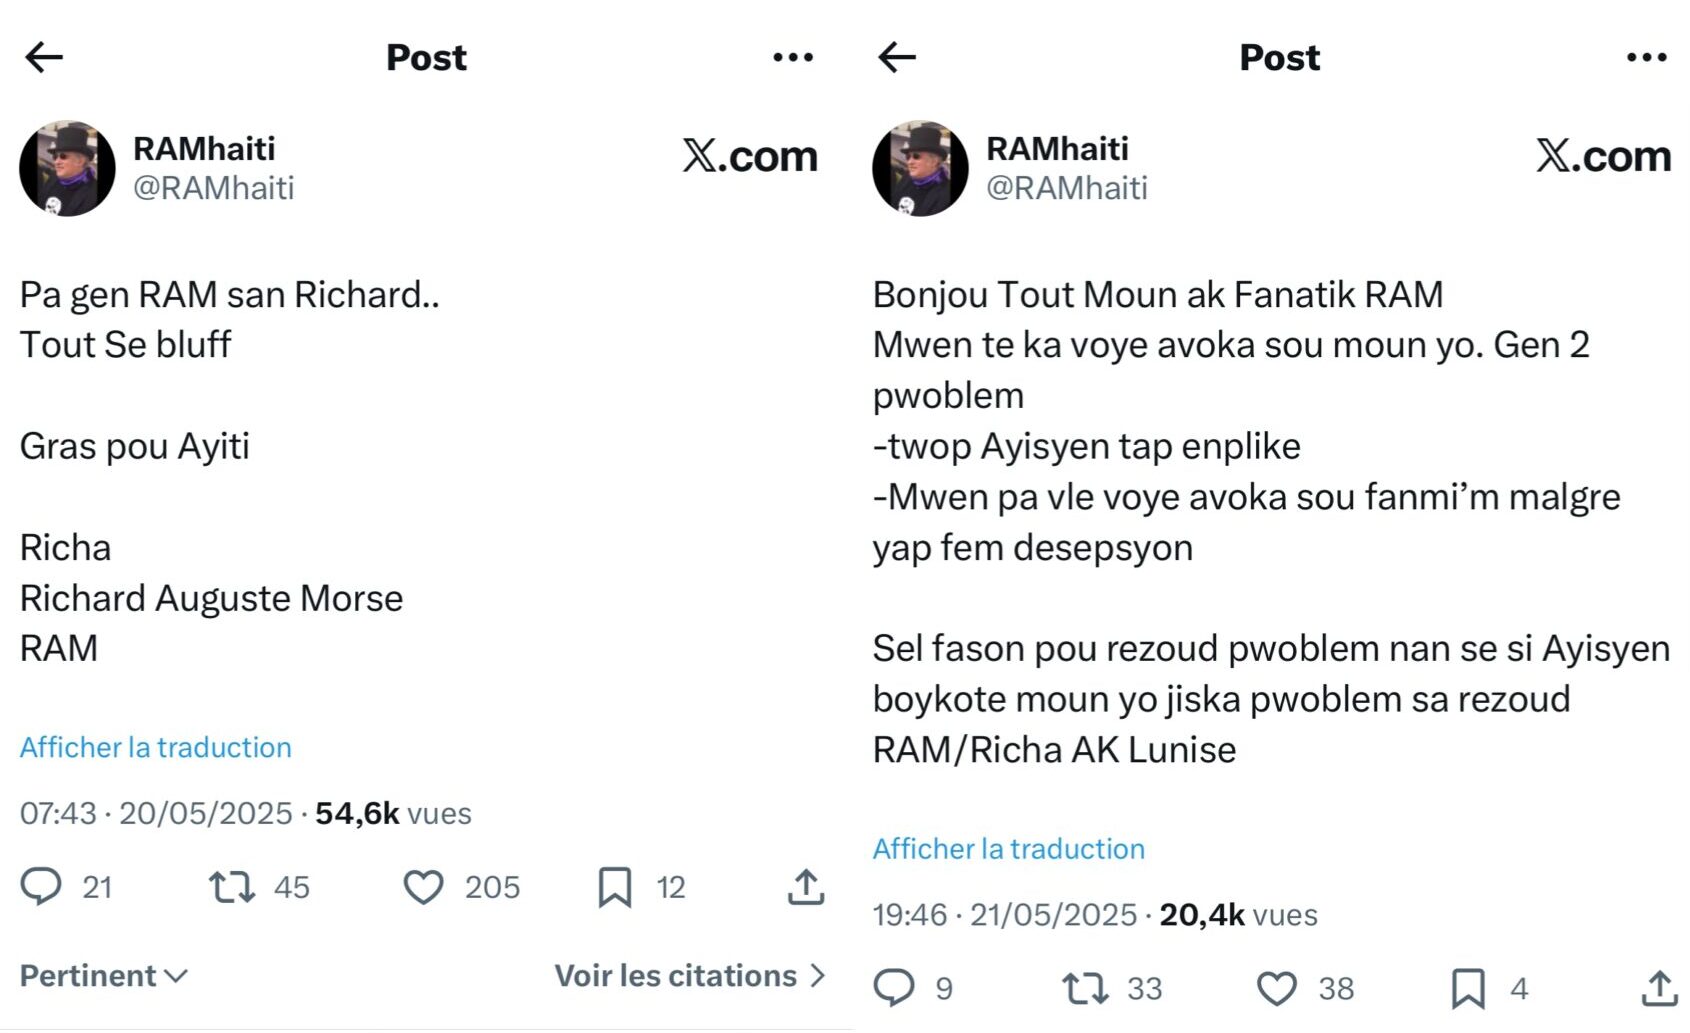Click the @RAMhaiti username on the right post

point(1066,187)
